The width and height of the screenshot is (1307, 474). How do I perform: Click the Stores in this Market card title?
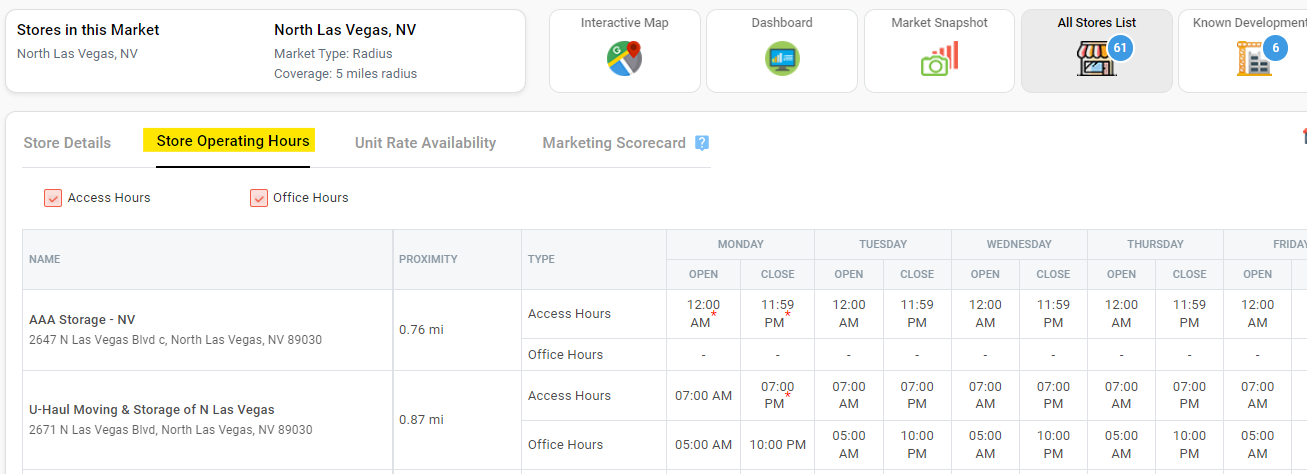tap(88, 30)
